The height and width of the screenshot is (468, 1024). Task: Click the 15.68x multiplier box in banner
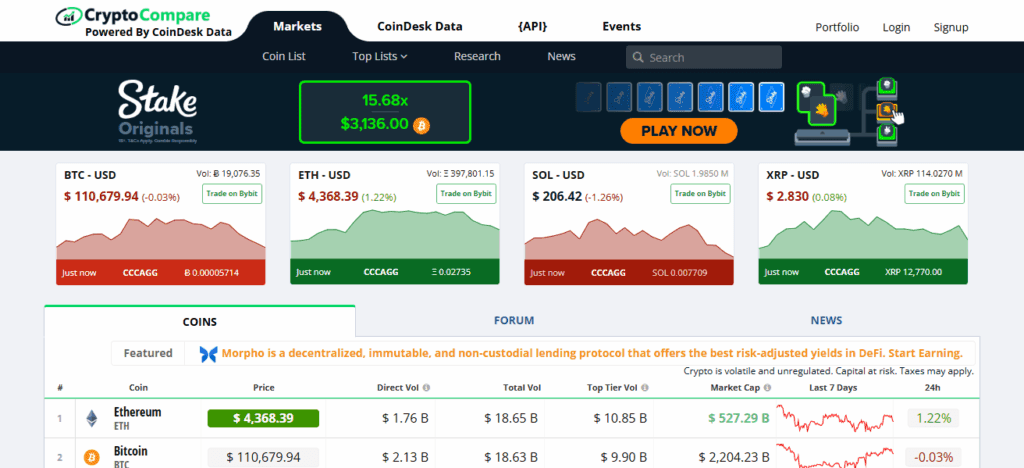(x=385, y=112)
